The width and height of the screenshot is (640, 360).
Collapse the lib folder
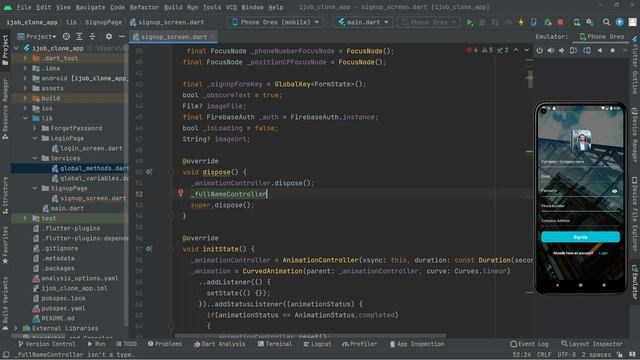point(25,118)
